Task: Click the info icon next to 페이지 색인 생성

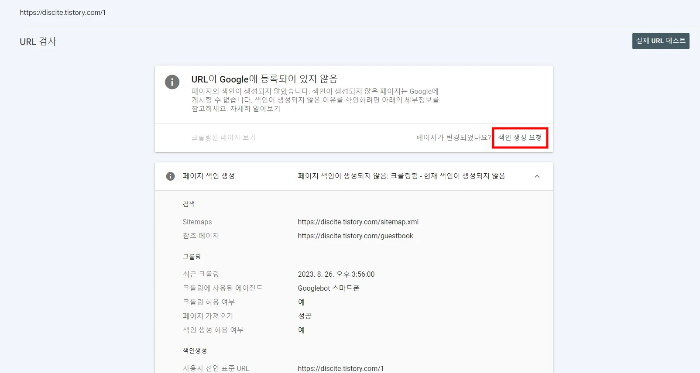Action: coord(170,176)
